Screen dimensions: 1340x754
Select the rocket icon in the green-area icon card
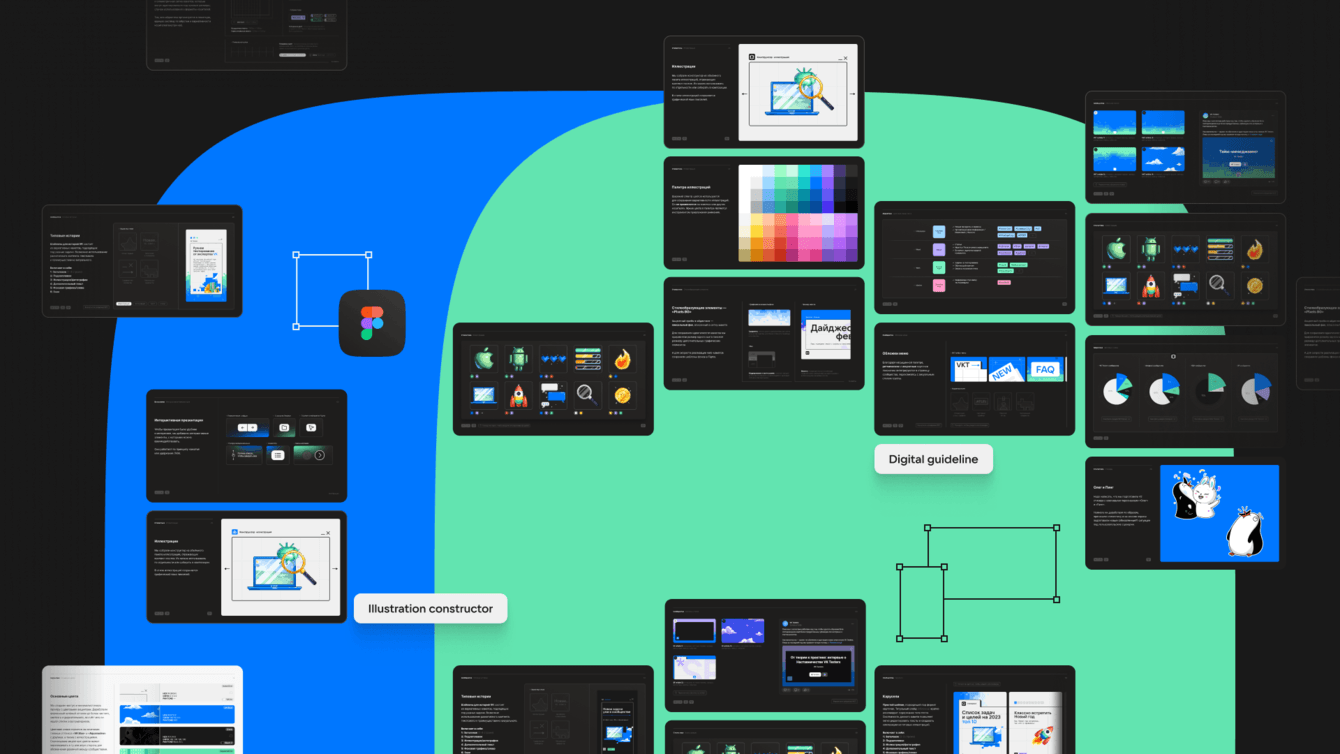pos(518,396)
